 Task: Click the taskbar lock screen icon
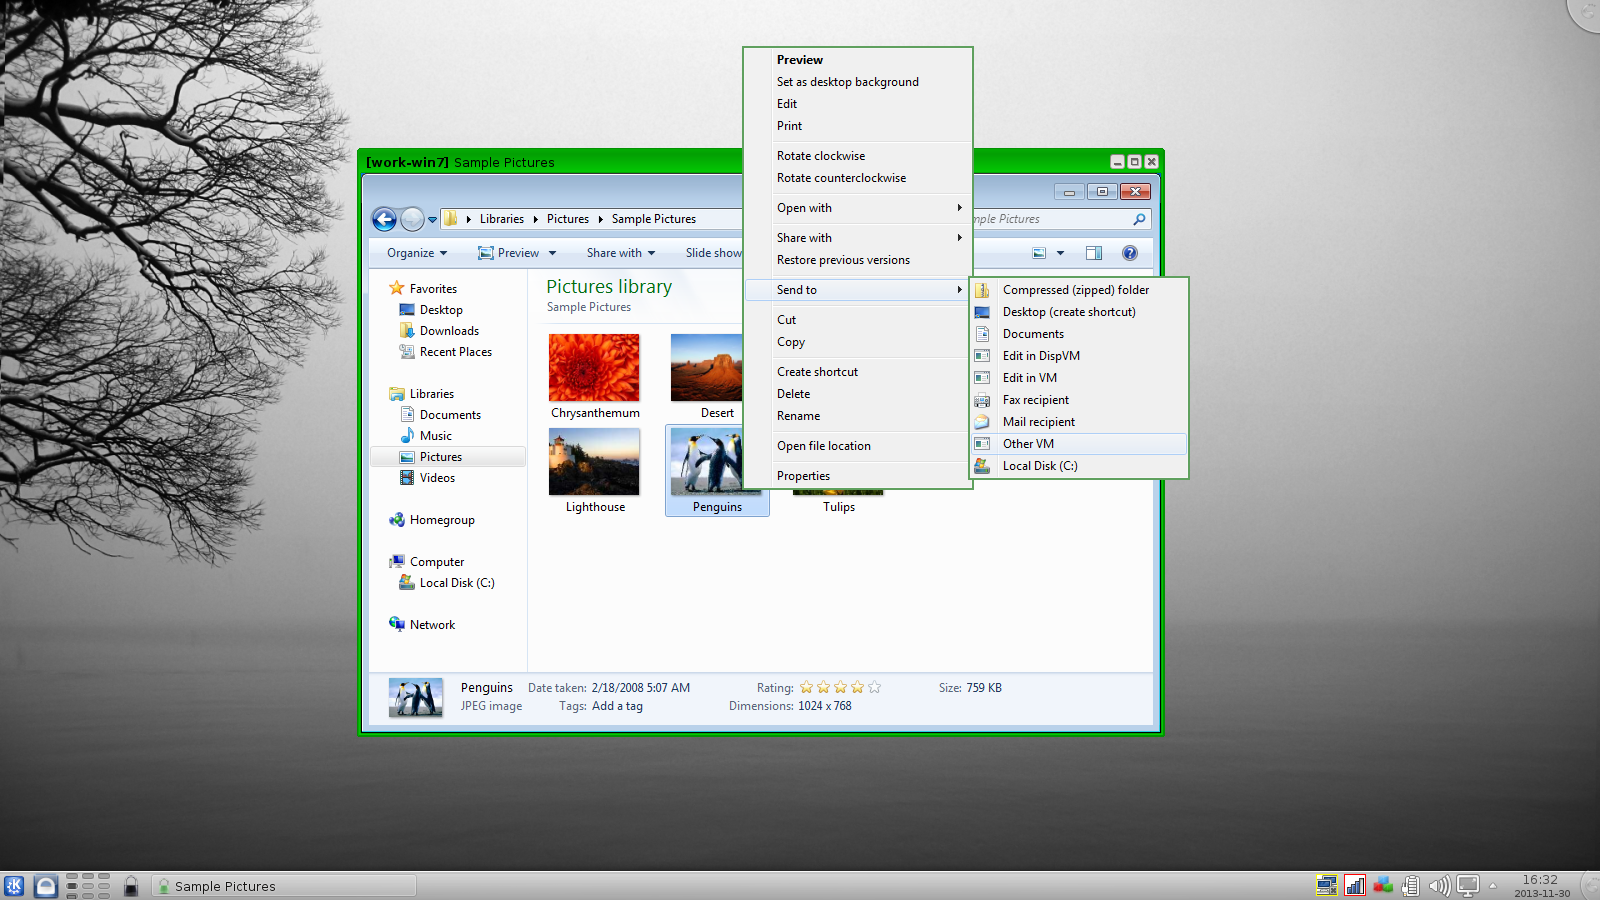tap(131, 886)
